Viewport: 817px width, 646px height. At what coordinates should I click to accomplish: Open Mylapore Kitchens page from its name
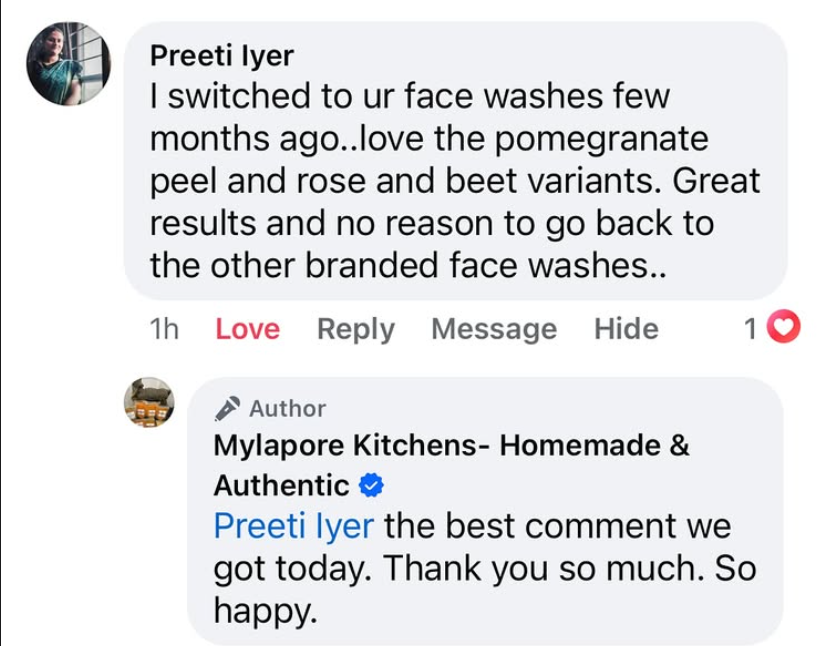point(451,445)
